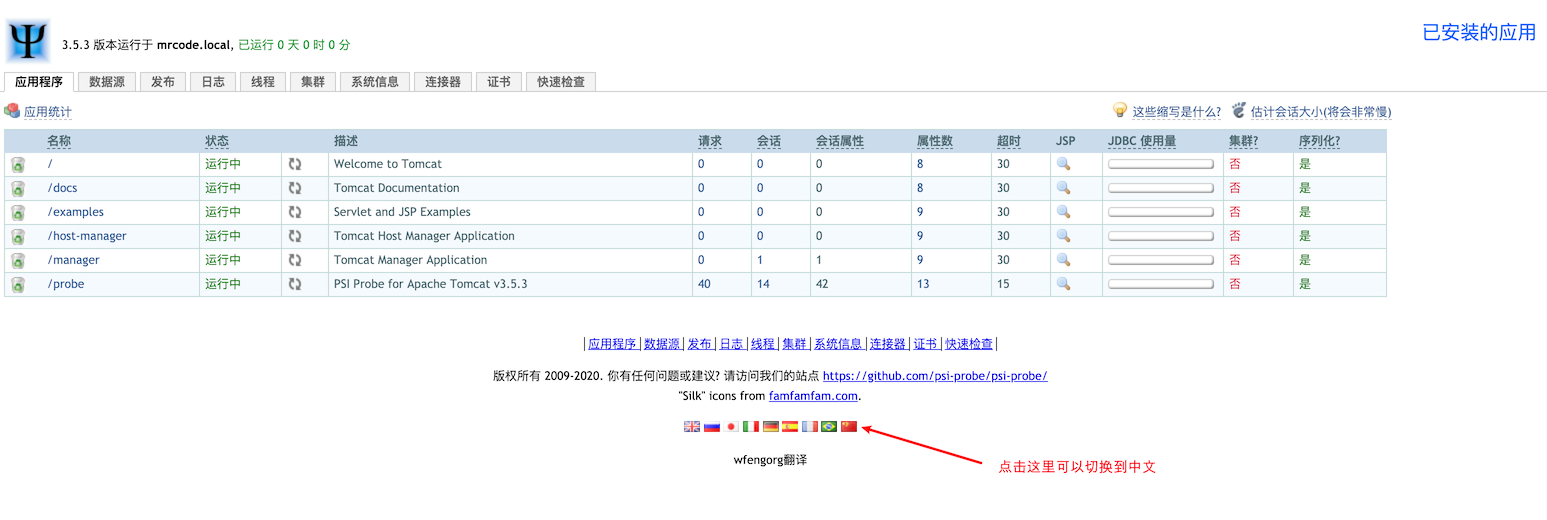Click the Brazilian flag icon

[829, 426]
